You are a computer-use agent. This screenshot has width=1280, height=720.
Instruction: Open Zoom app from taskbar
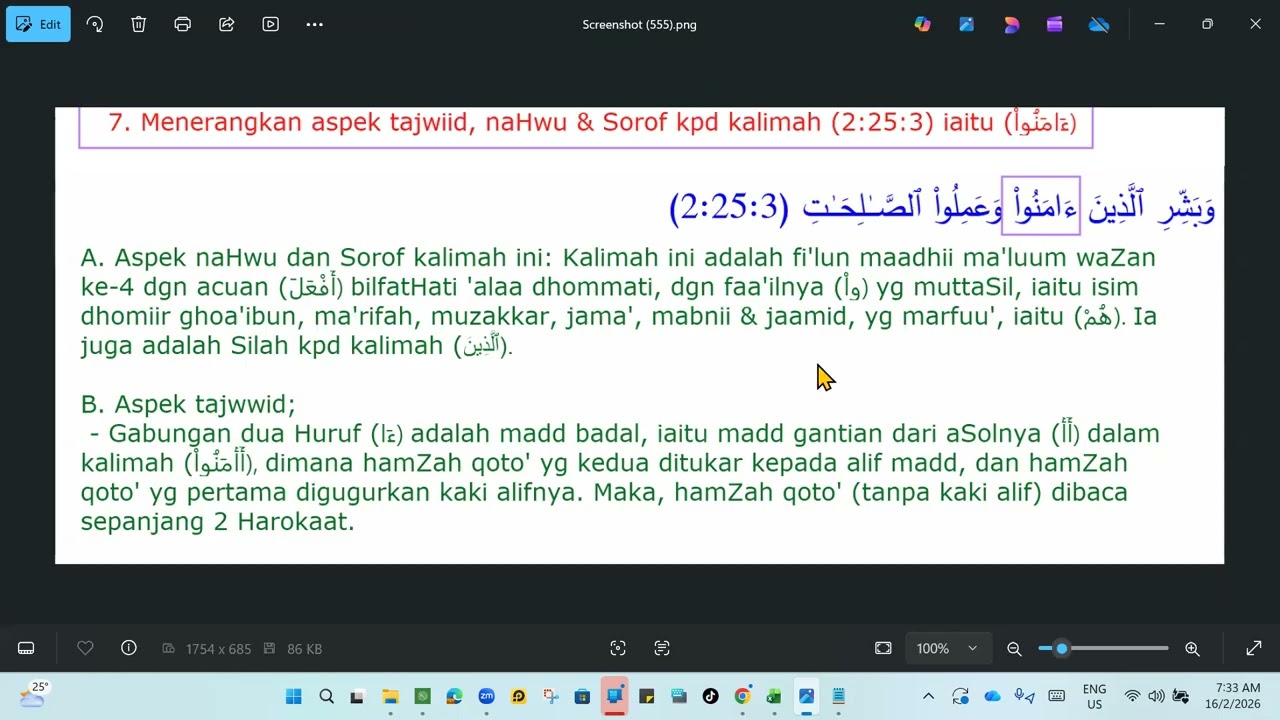(486, 696)
